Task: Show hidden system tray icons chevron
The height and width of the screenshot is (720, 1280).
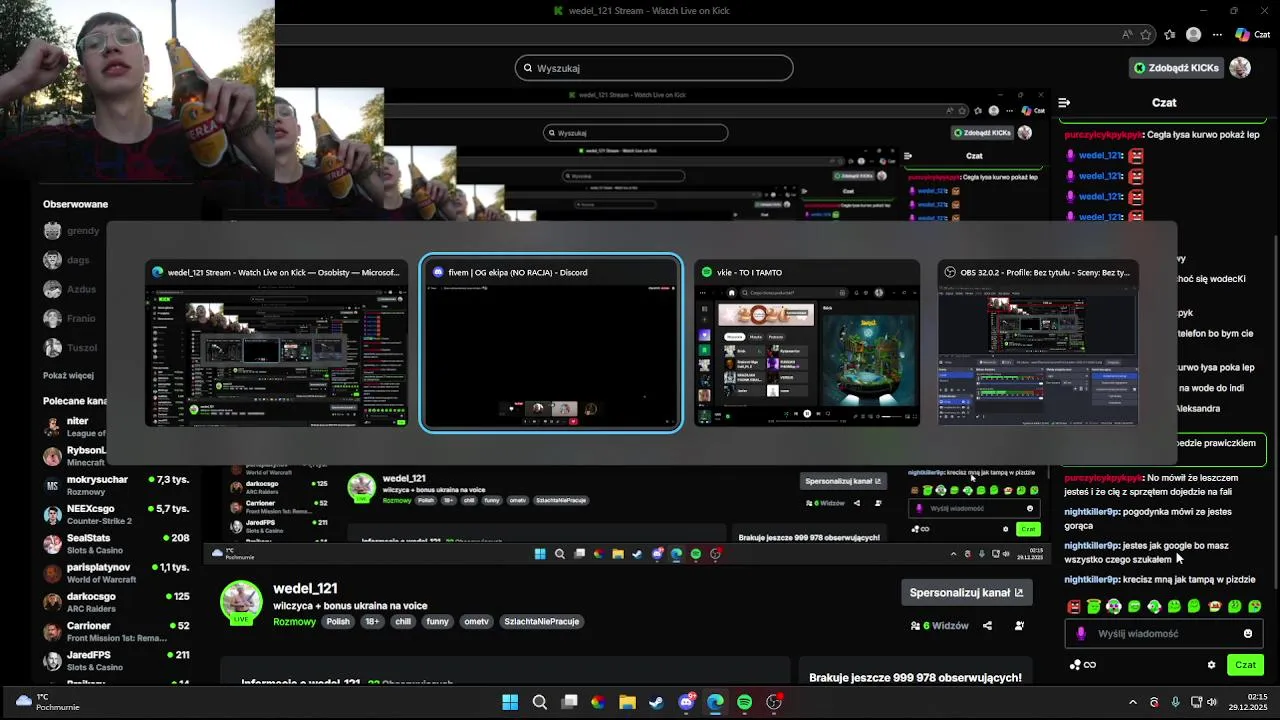Action: pyautogui.click(x=1133, y=702)
